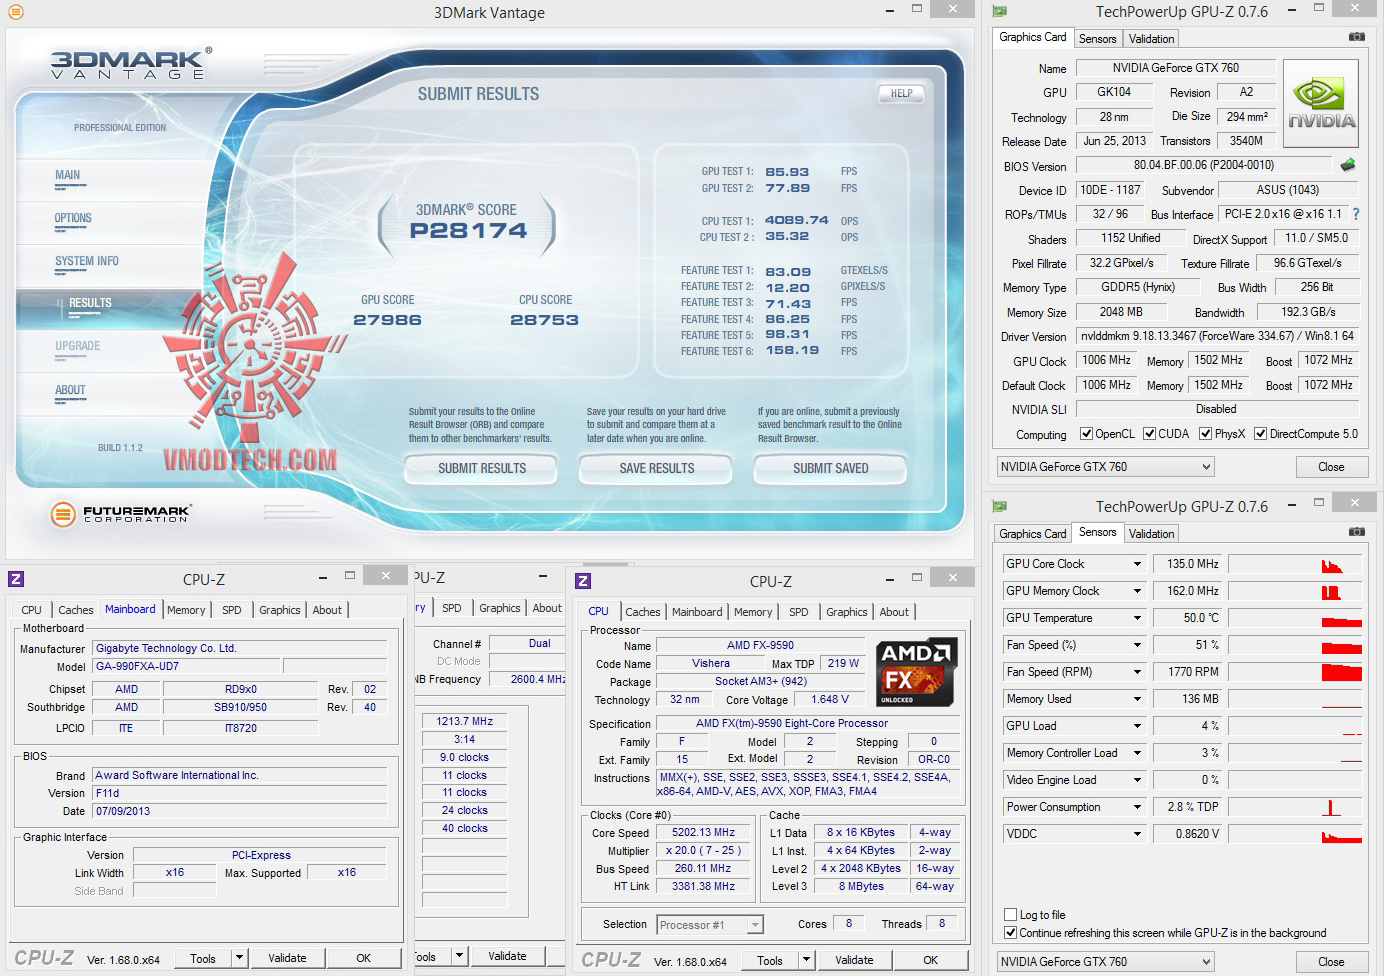
Task: Switch to Memory tab in CPU-Z Mainboard window
Action: point(186,610)
